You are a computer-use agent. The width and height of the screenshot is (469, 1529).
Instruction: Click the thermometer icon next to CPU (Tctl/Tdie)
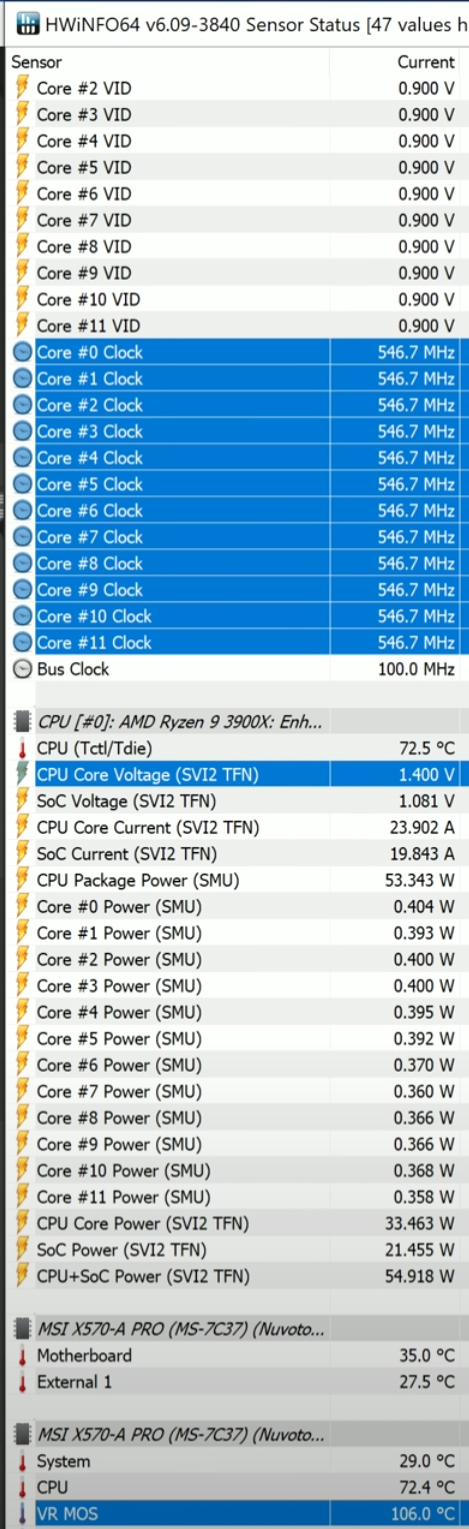(22, 748)
